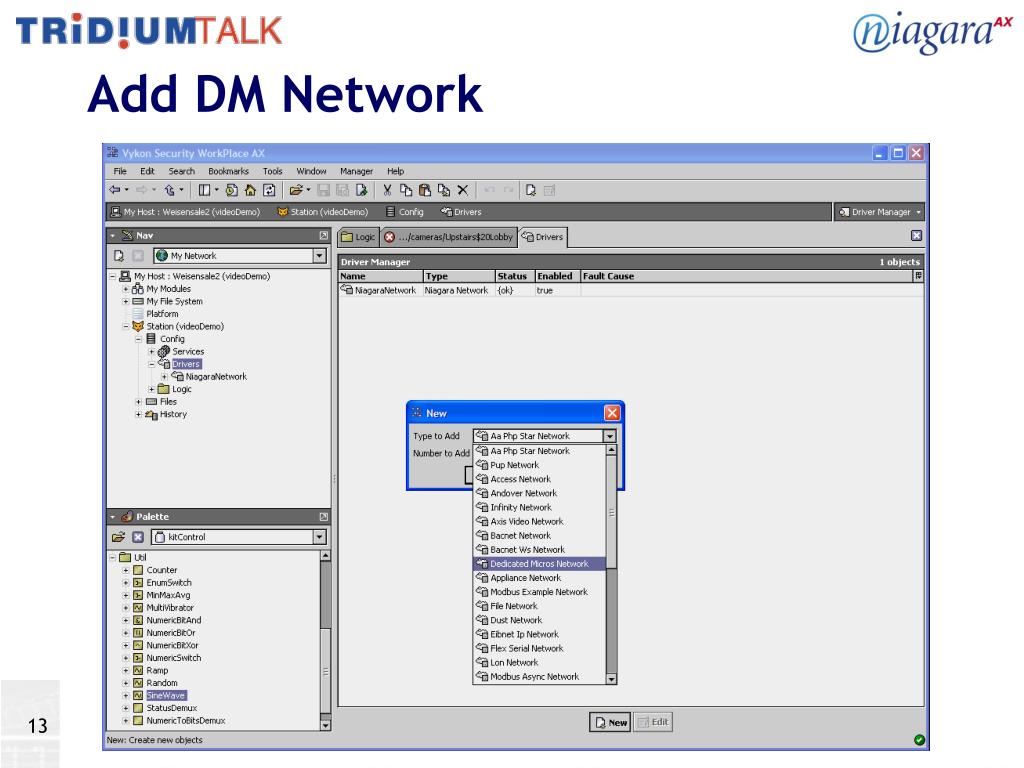
Task: Close the active tab with blue X
Action: [916, 236]
